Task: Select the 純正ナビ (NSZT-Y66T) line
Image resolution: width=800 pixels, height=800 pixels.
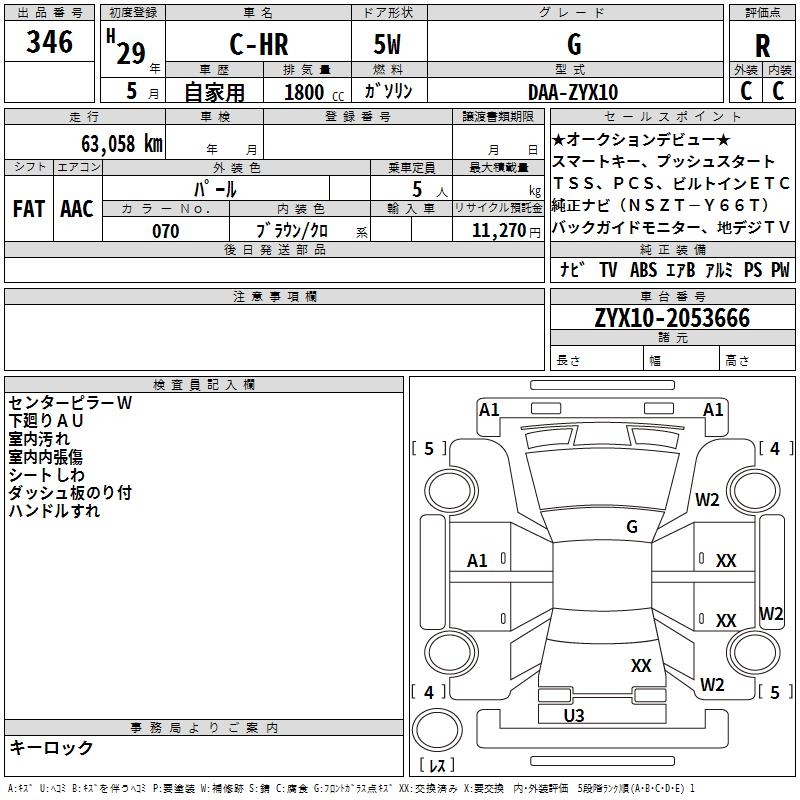Action: [x=661, y=205]
